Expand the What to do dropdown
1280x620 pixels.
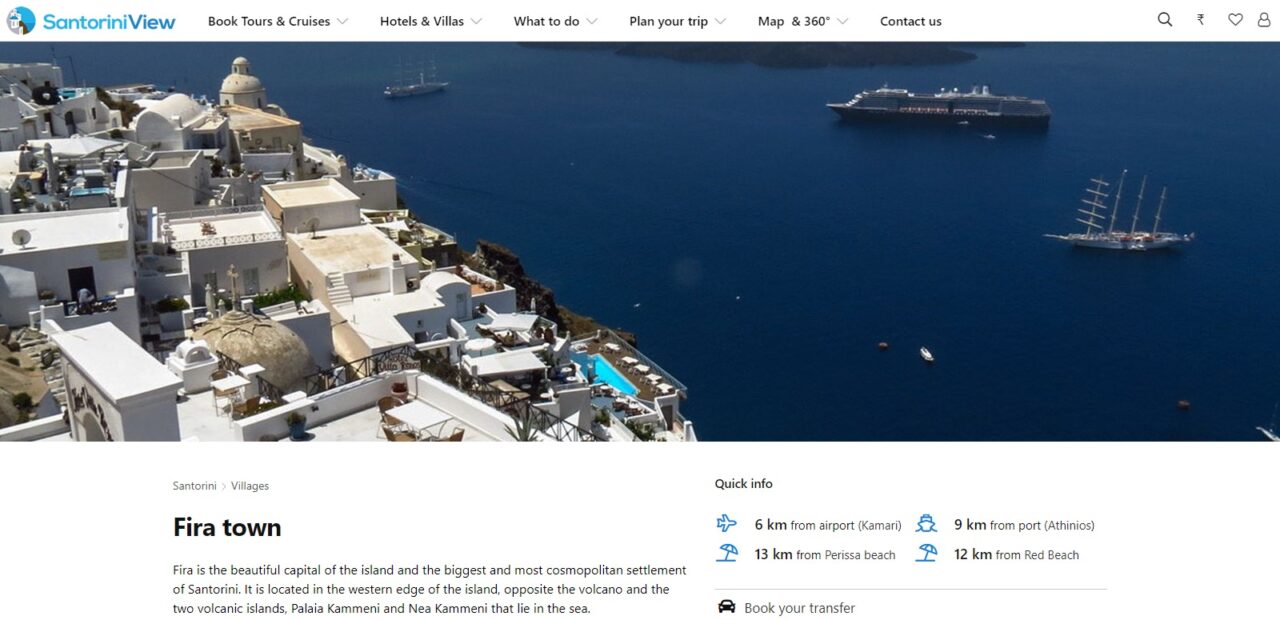tap(555, 21)
